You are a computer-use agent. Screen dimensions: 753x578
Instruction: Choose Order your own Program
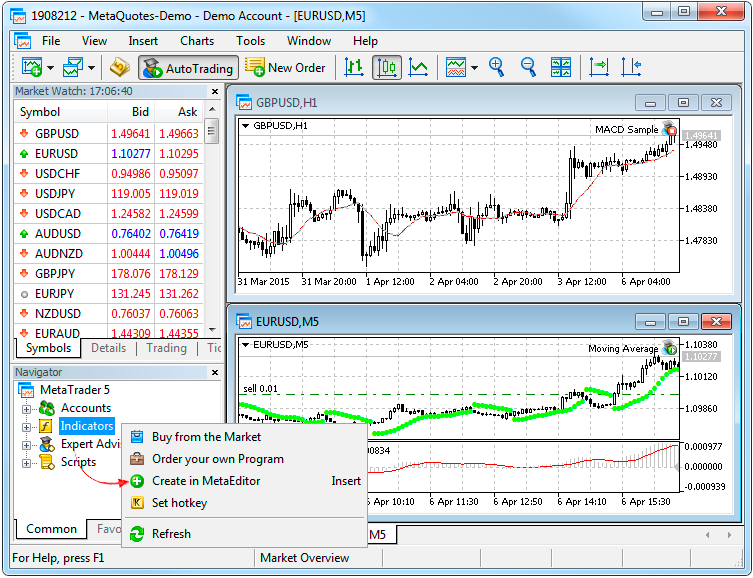244,459
